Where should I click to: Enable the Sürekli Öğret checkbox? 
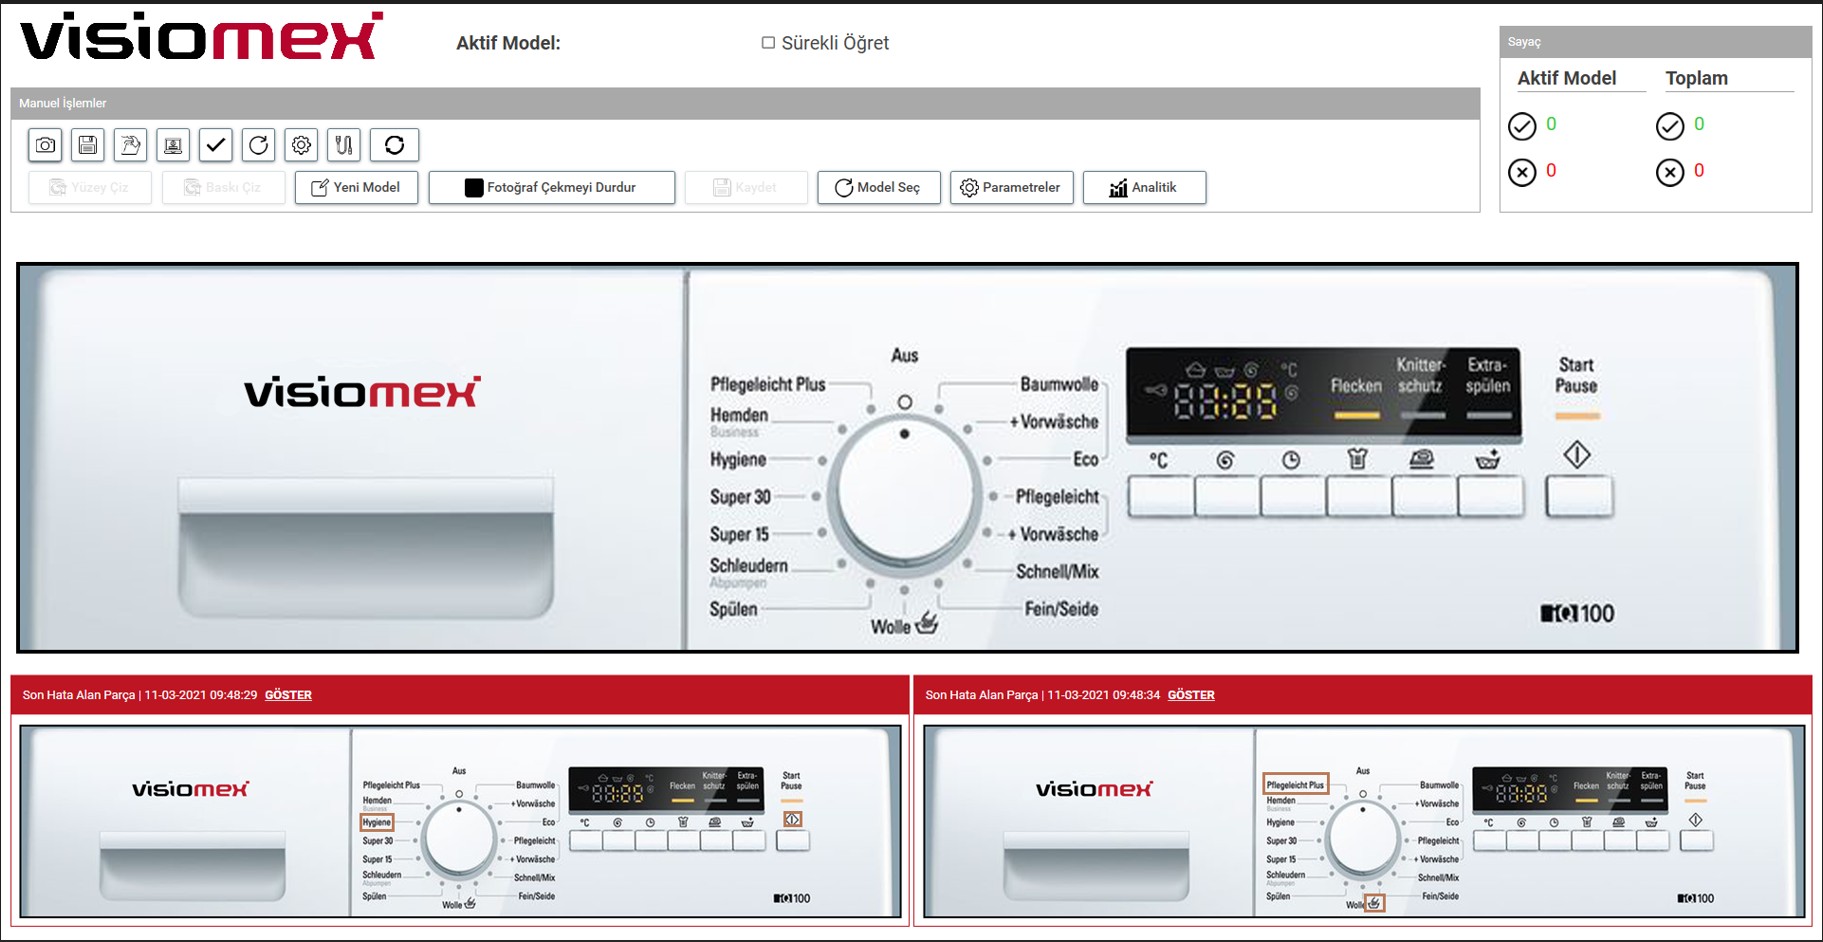click(x=768, y=43)
